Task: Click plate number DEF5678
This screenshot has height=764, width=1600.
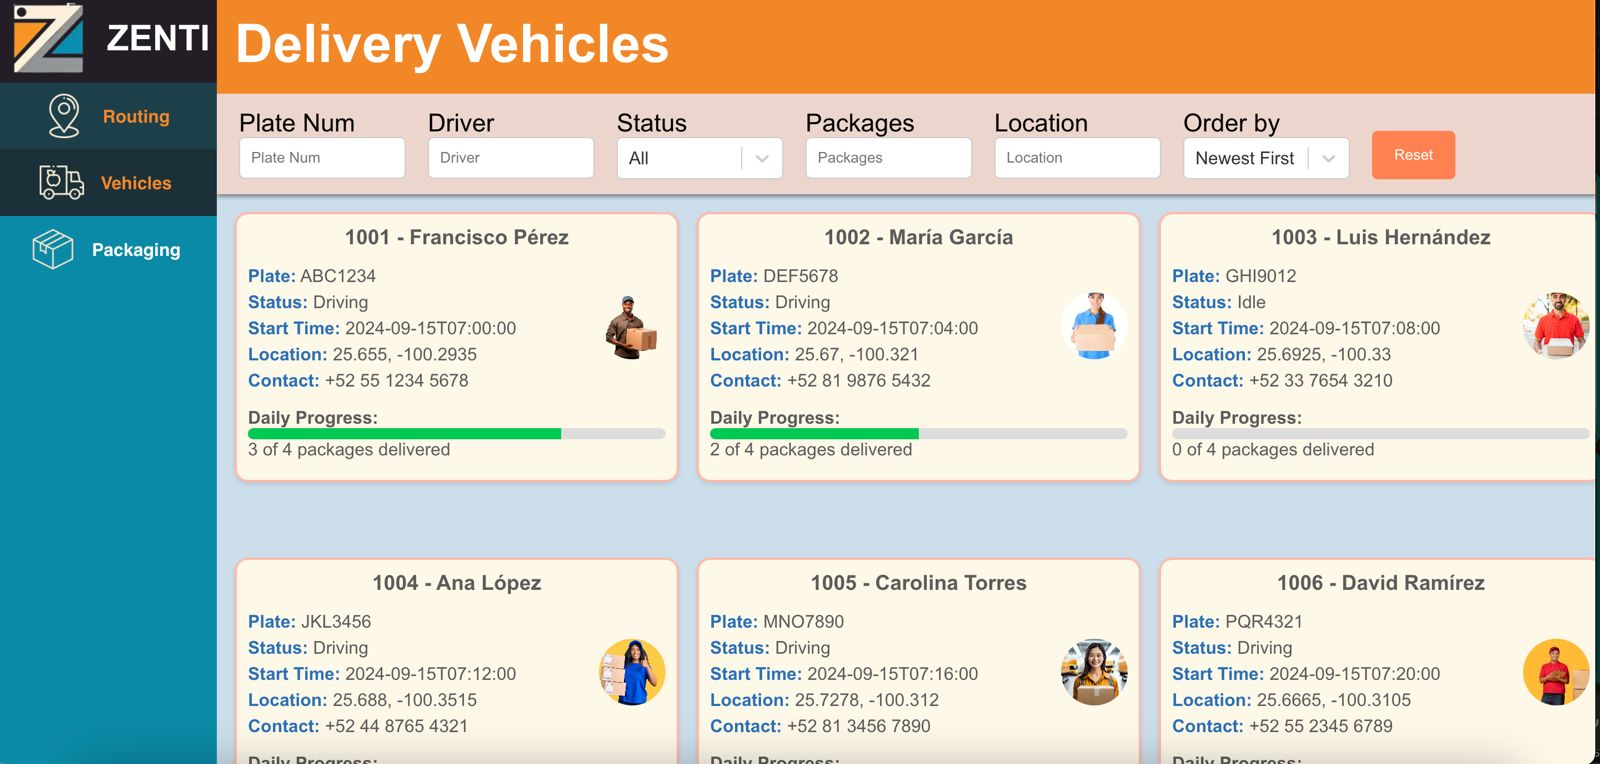Action: point(800,276)
